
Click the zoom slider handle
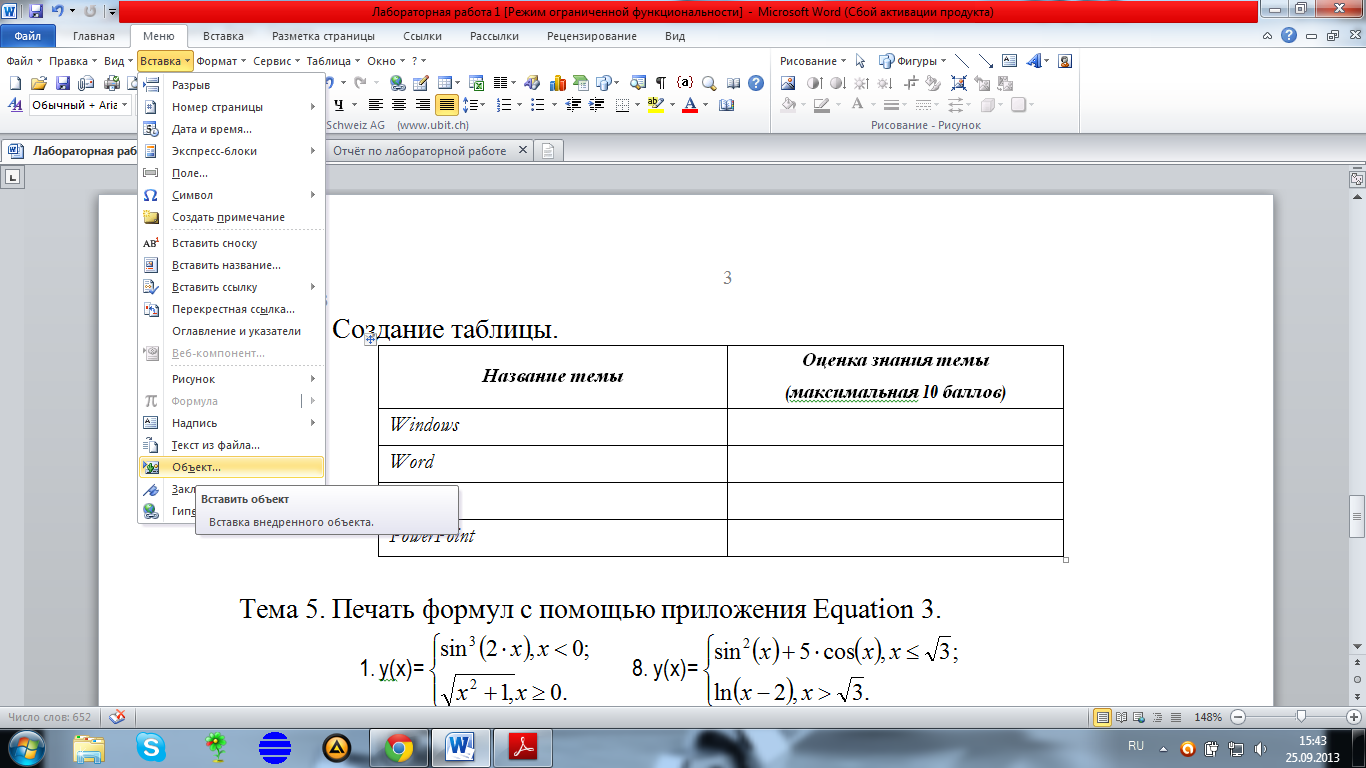coord(1301,717)
